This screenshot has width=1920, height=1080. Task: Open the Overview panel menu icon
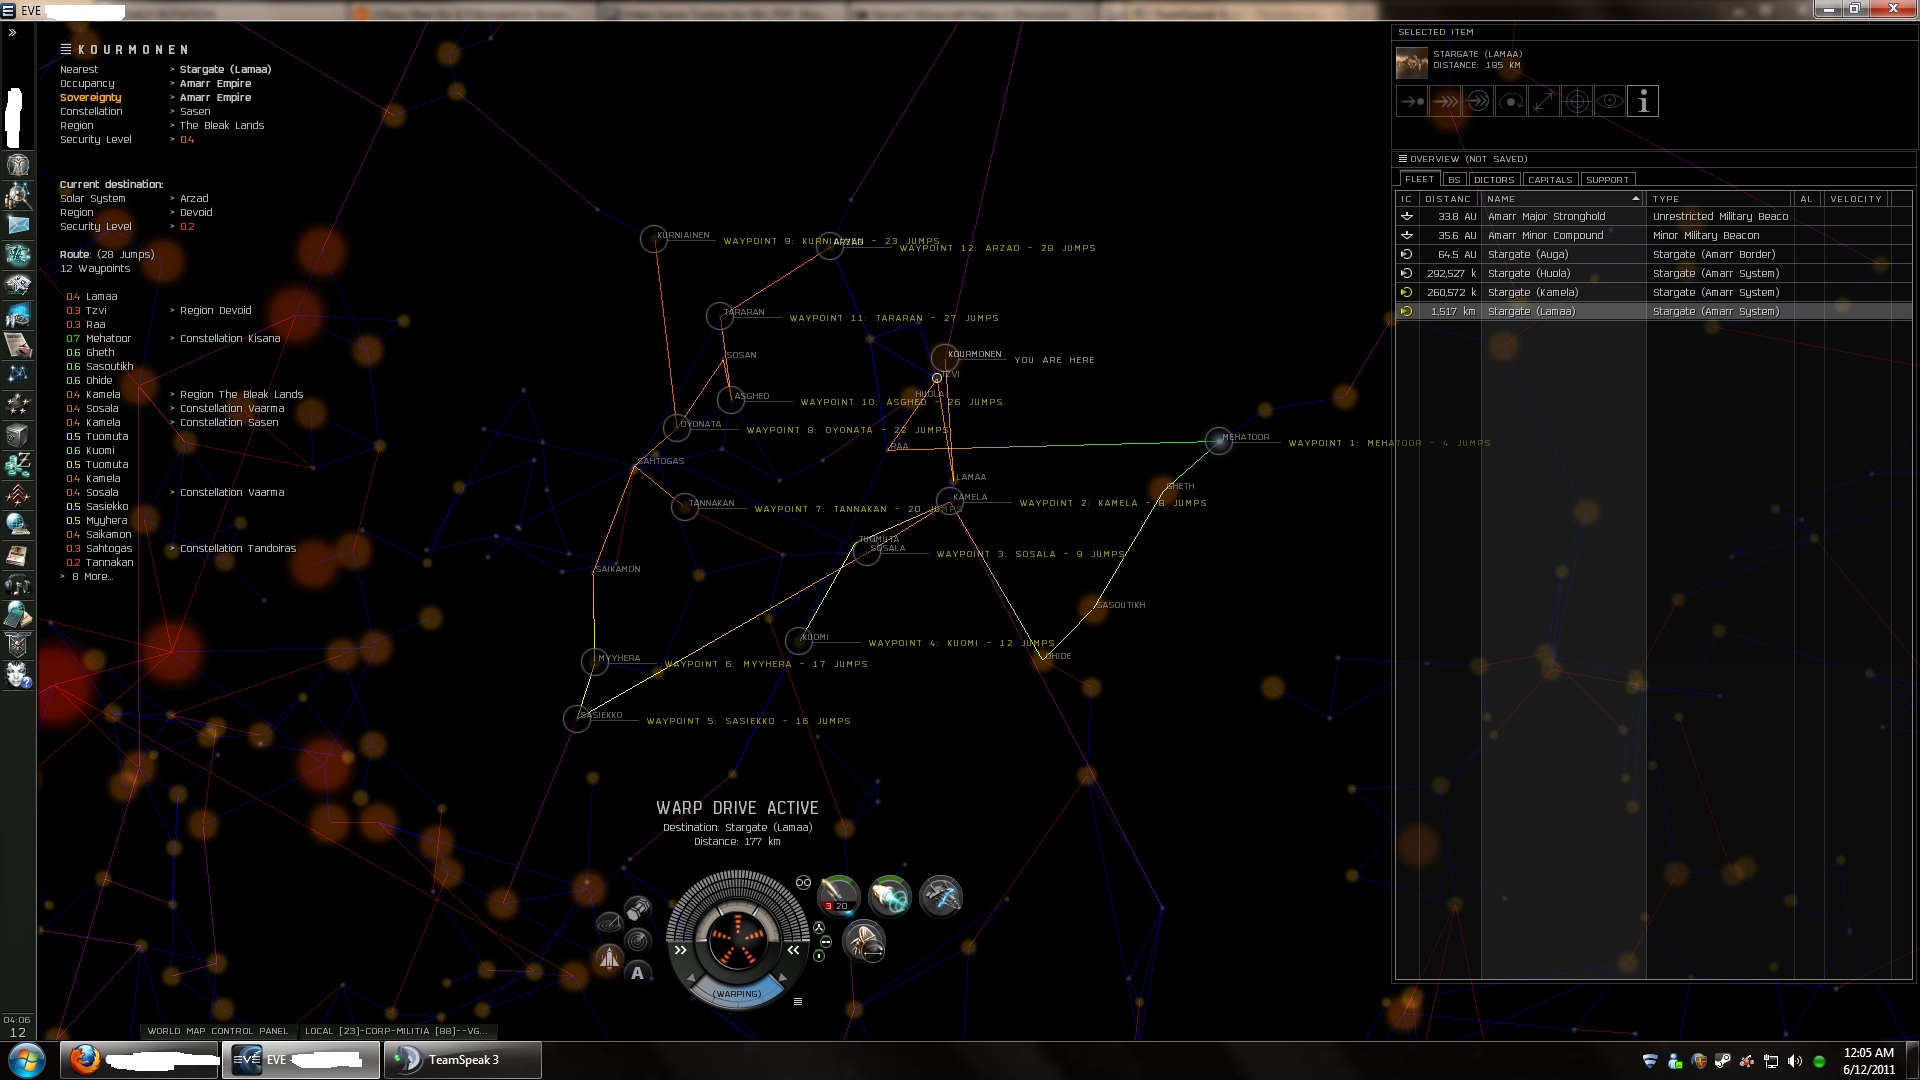pos(1402,159)
